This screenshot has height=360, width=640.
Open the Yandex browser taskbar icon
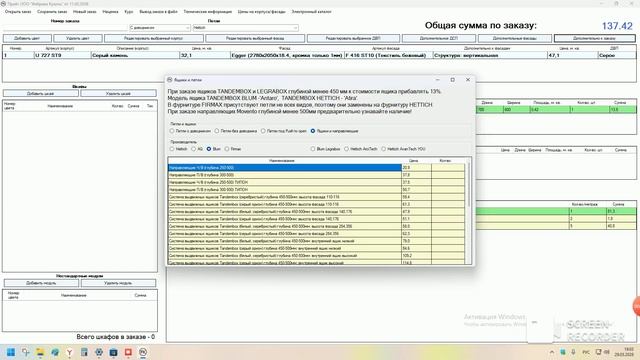click(x=69, y=352)
